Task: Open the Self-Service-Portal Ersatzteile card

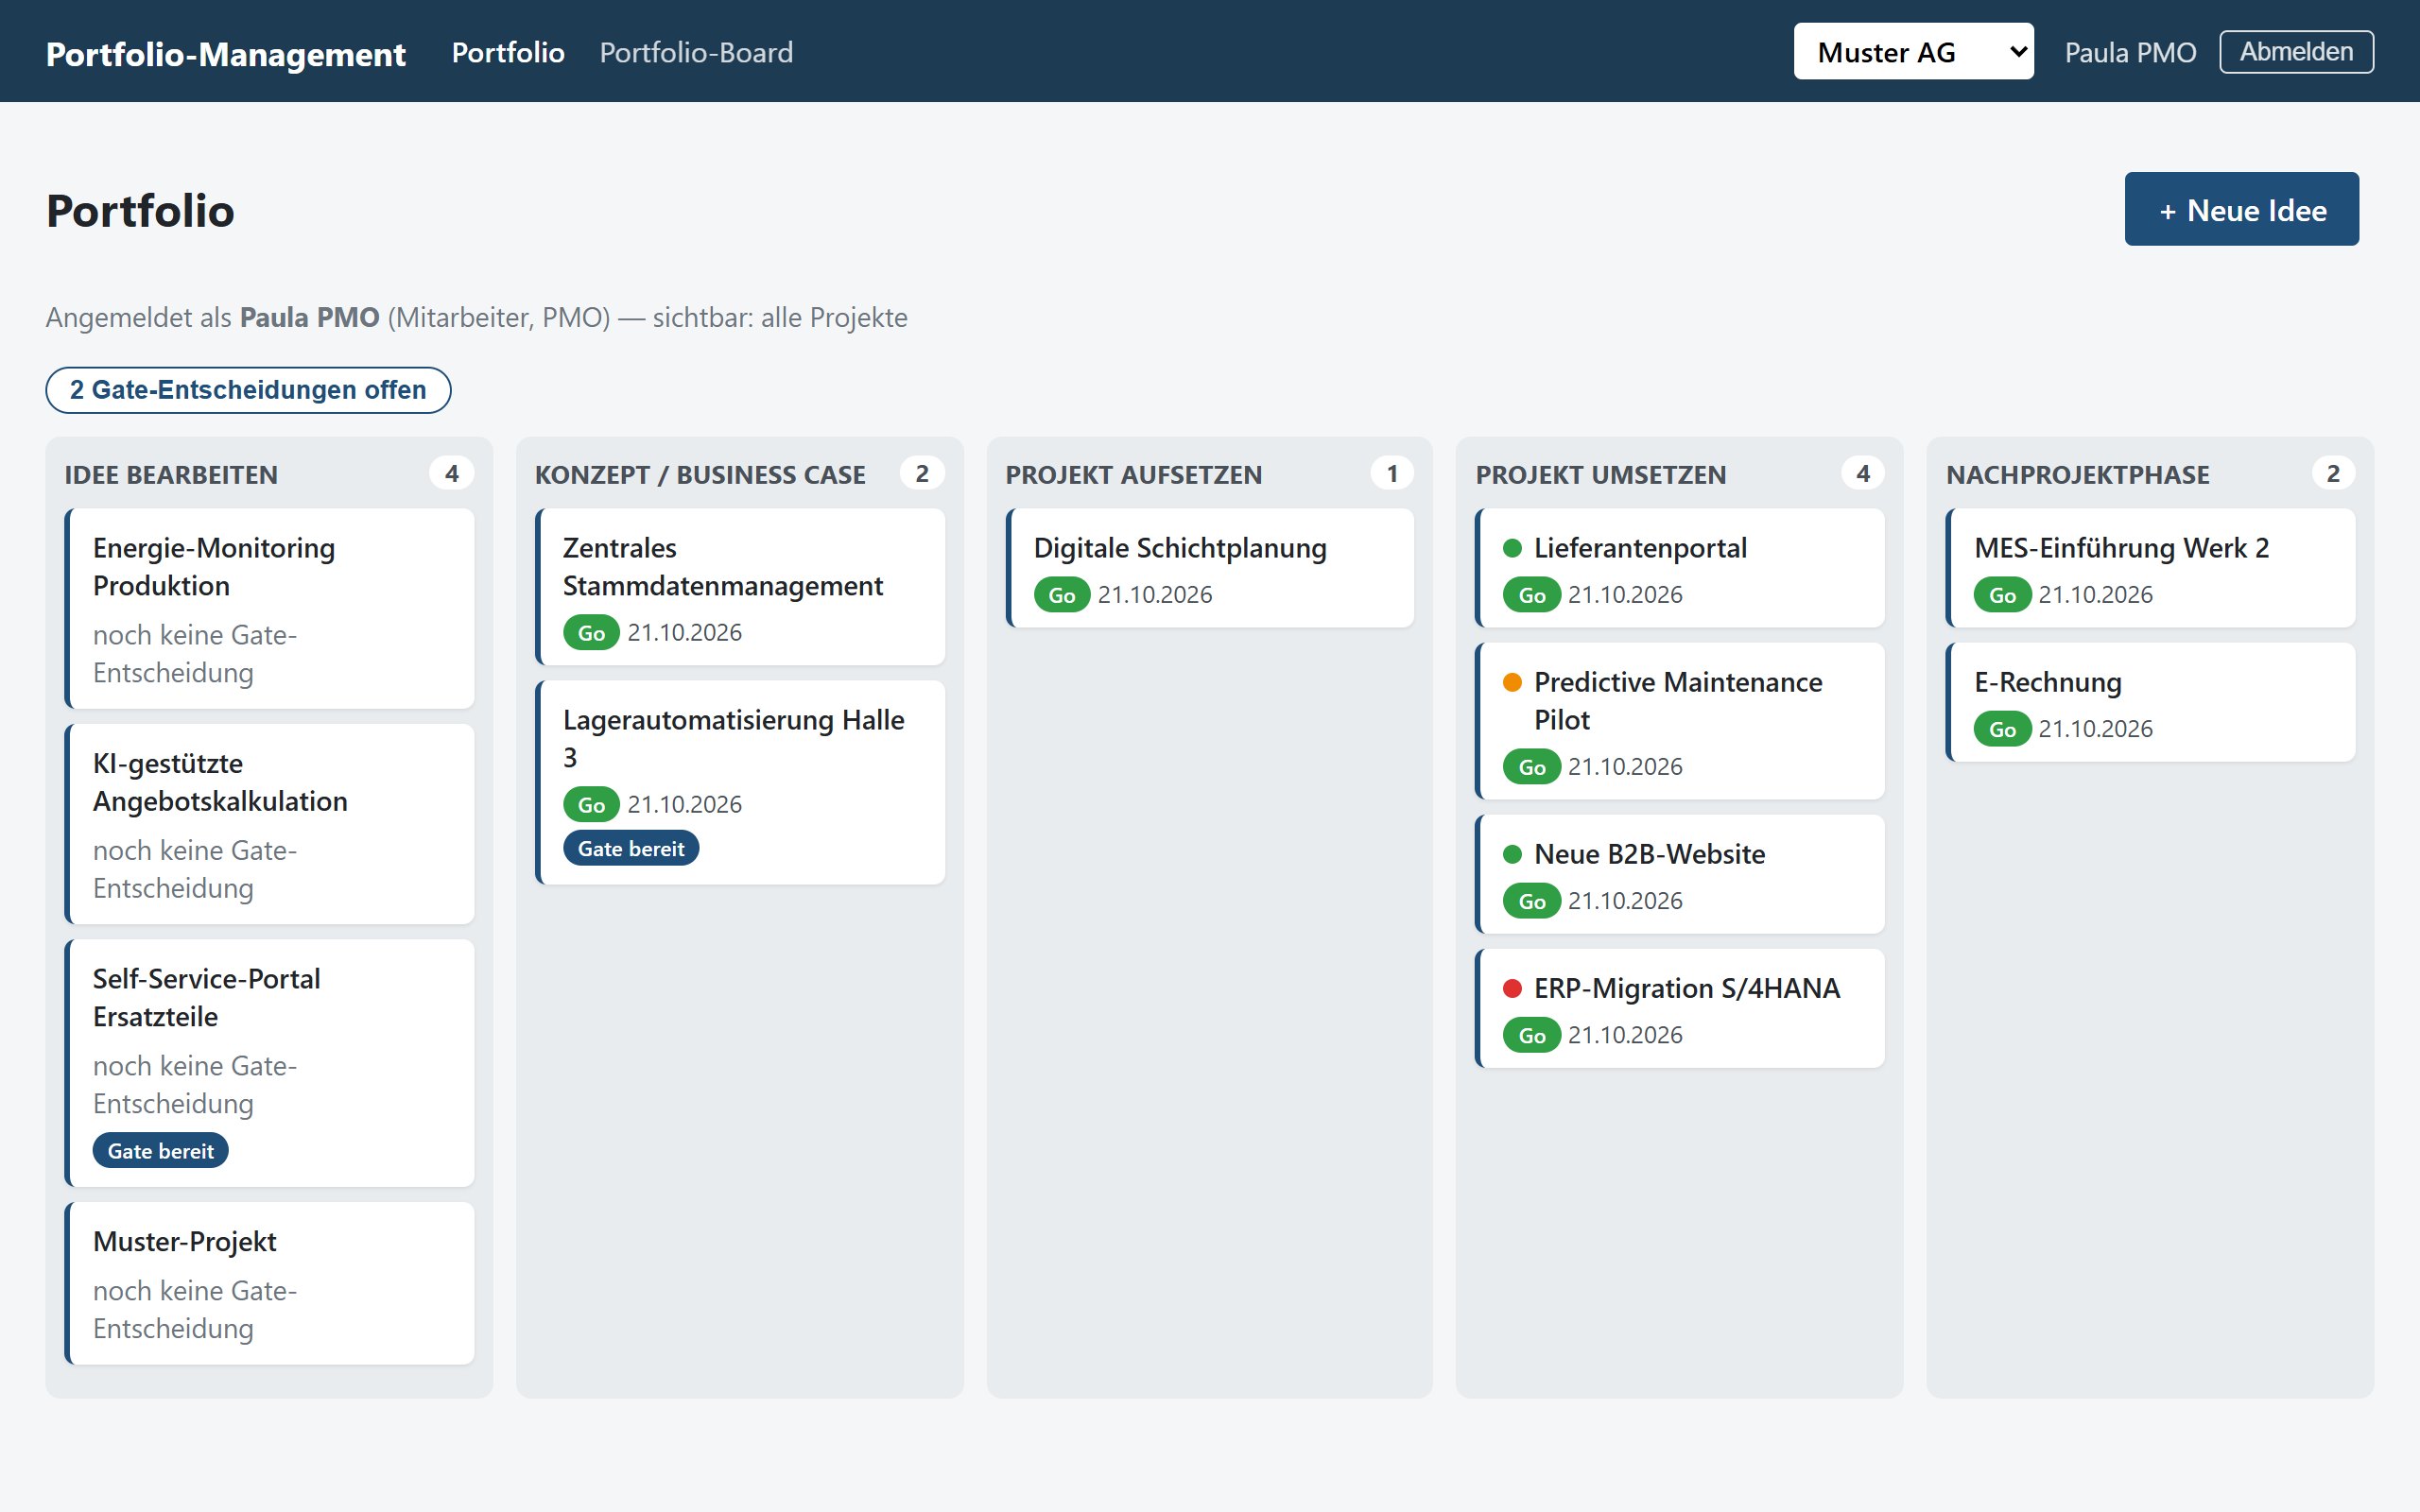Action: point(270,1062)
